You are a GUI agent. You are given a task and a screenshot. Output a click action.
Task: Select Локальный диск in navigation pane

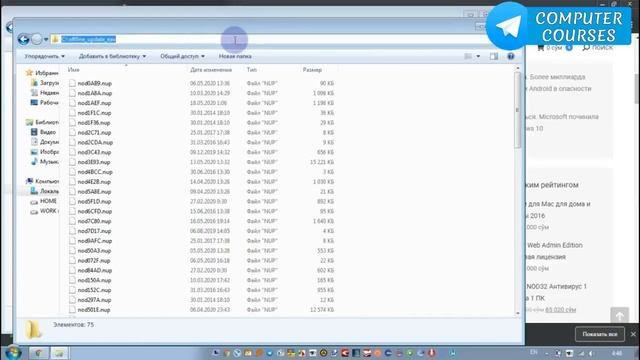(x=45, y=191)
